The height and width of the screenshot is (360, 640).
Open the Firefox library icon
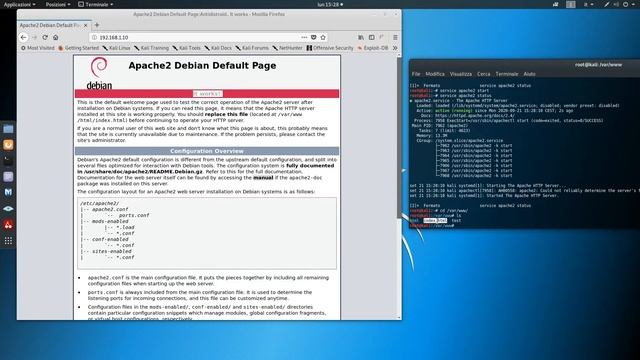pyautogui.click(x=361, y=37)
